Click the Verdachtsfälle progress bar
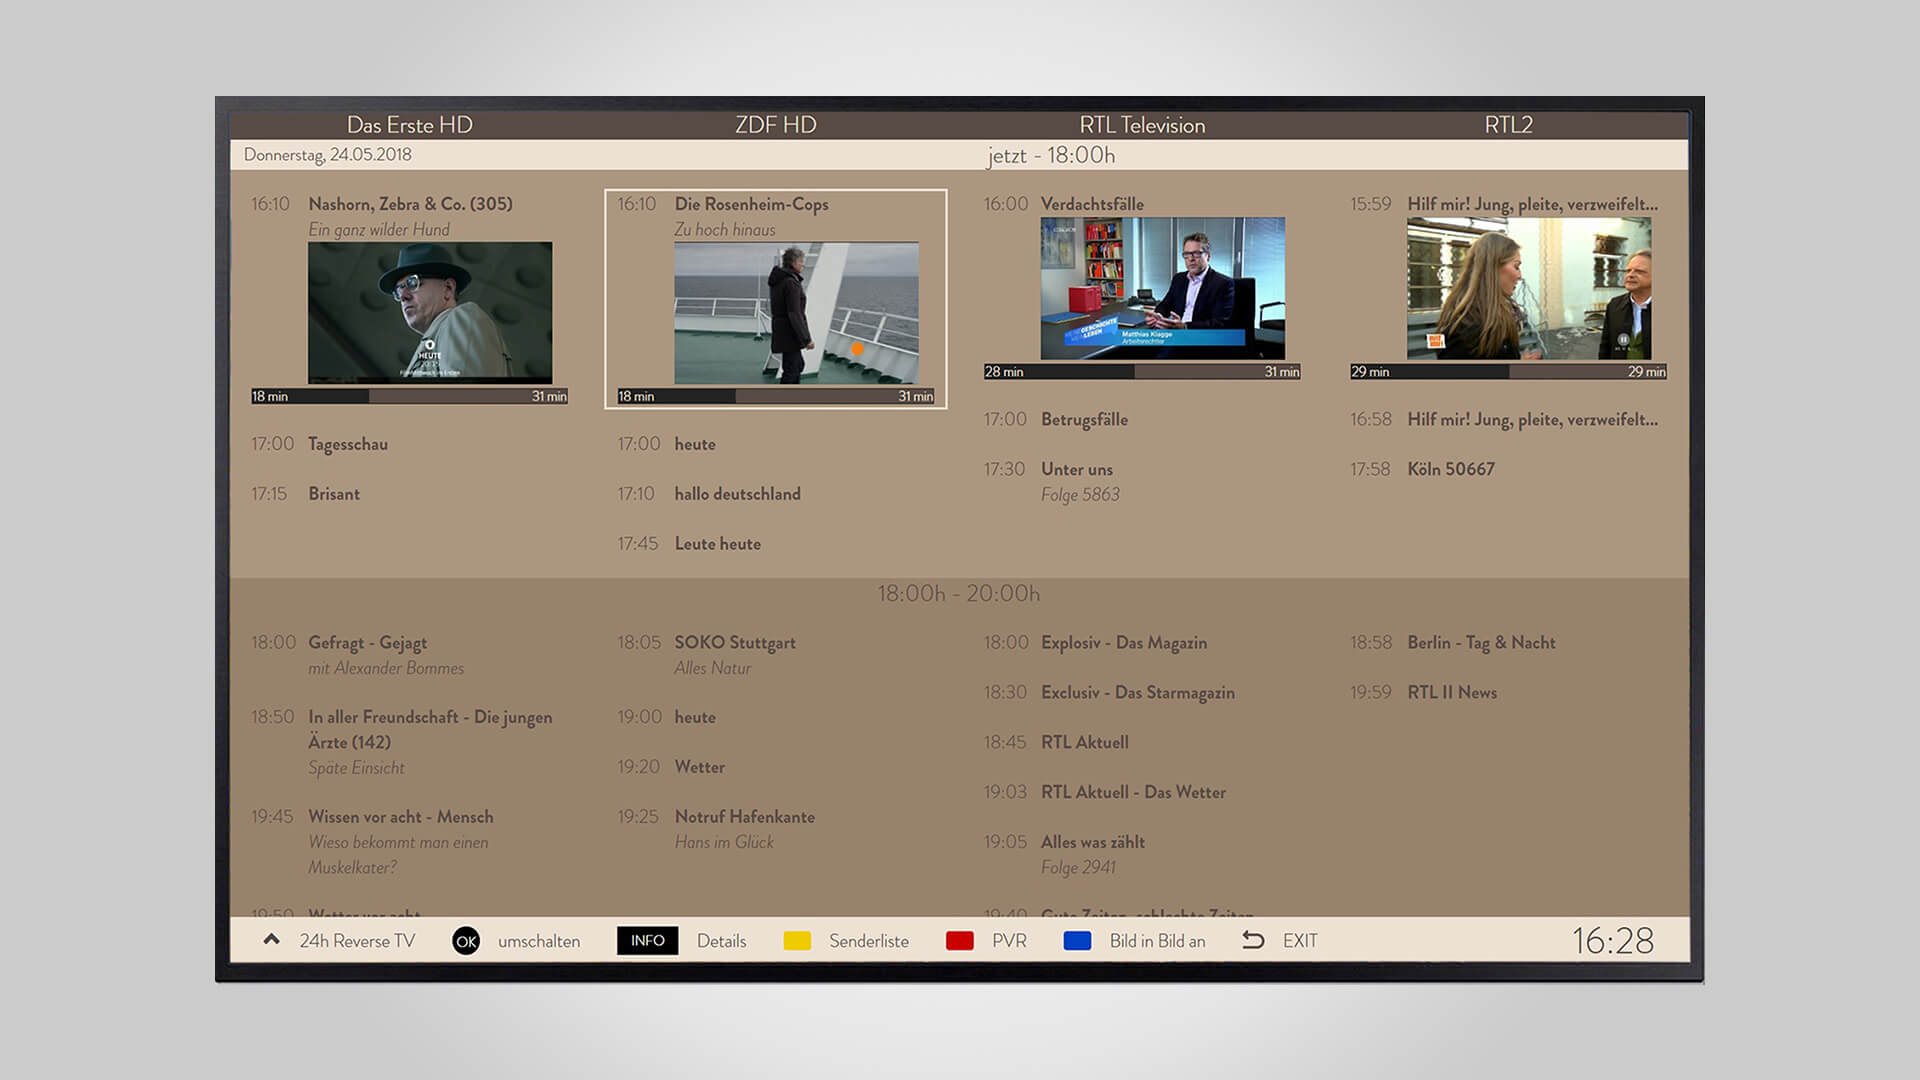 (1141, 371)
